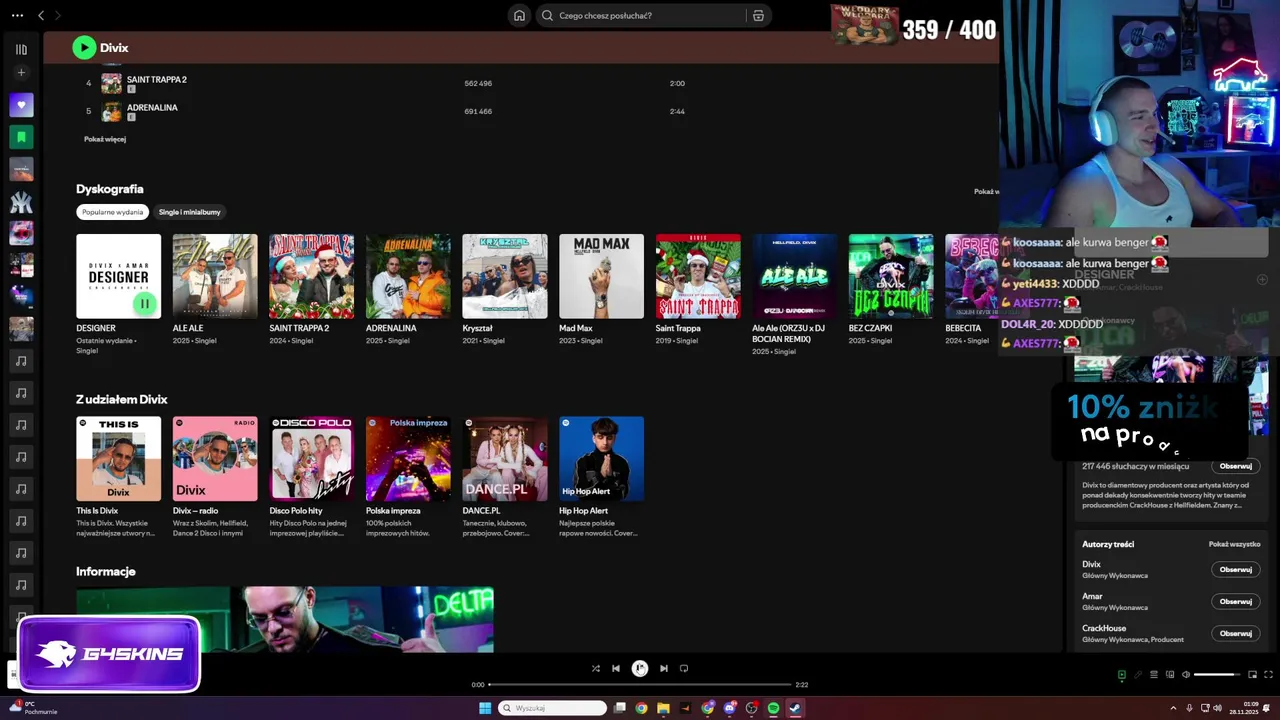Viewport: 1280px width, 720px height.
Task: Show hidden system tray icons
Action: [x=1174, y=708]
